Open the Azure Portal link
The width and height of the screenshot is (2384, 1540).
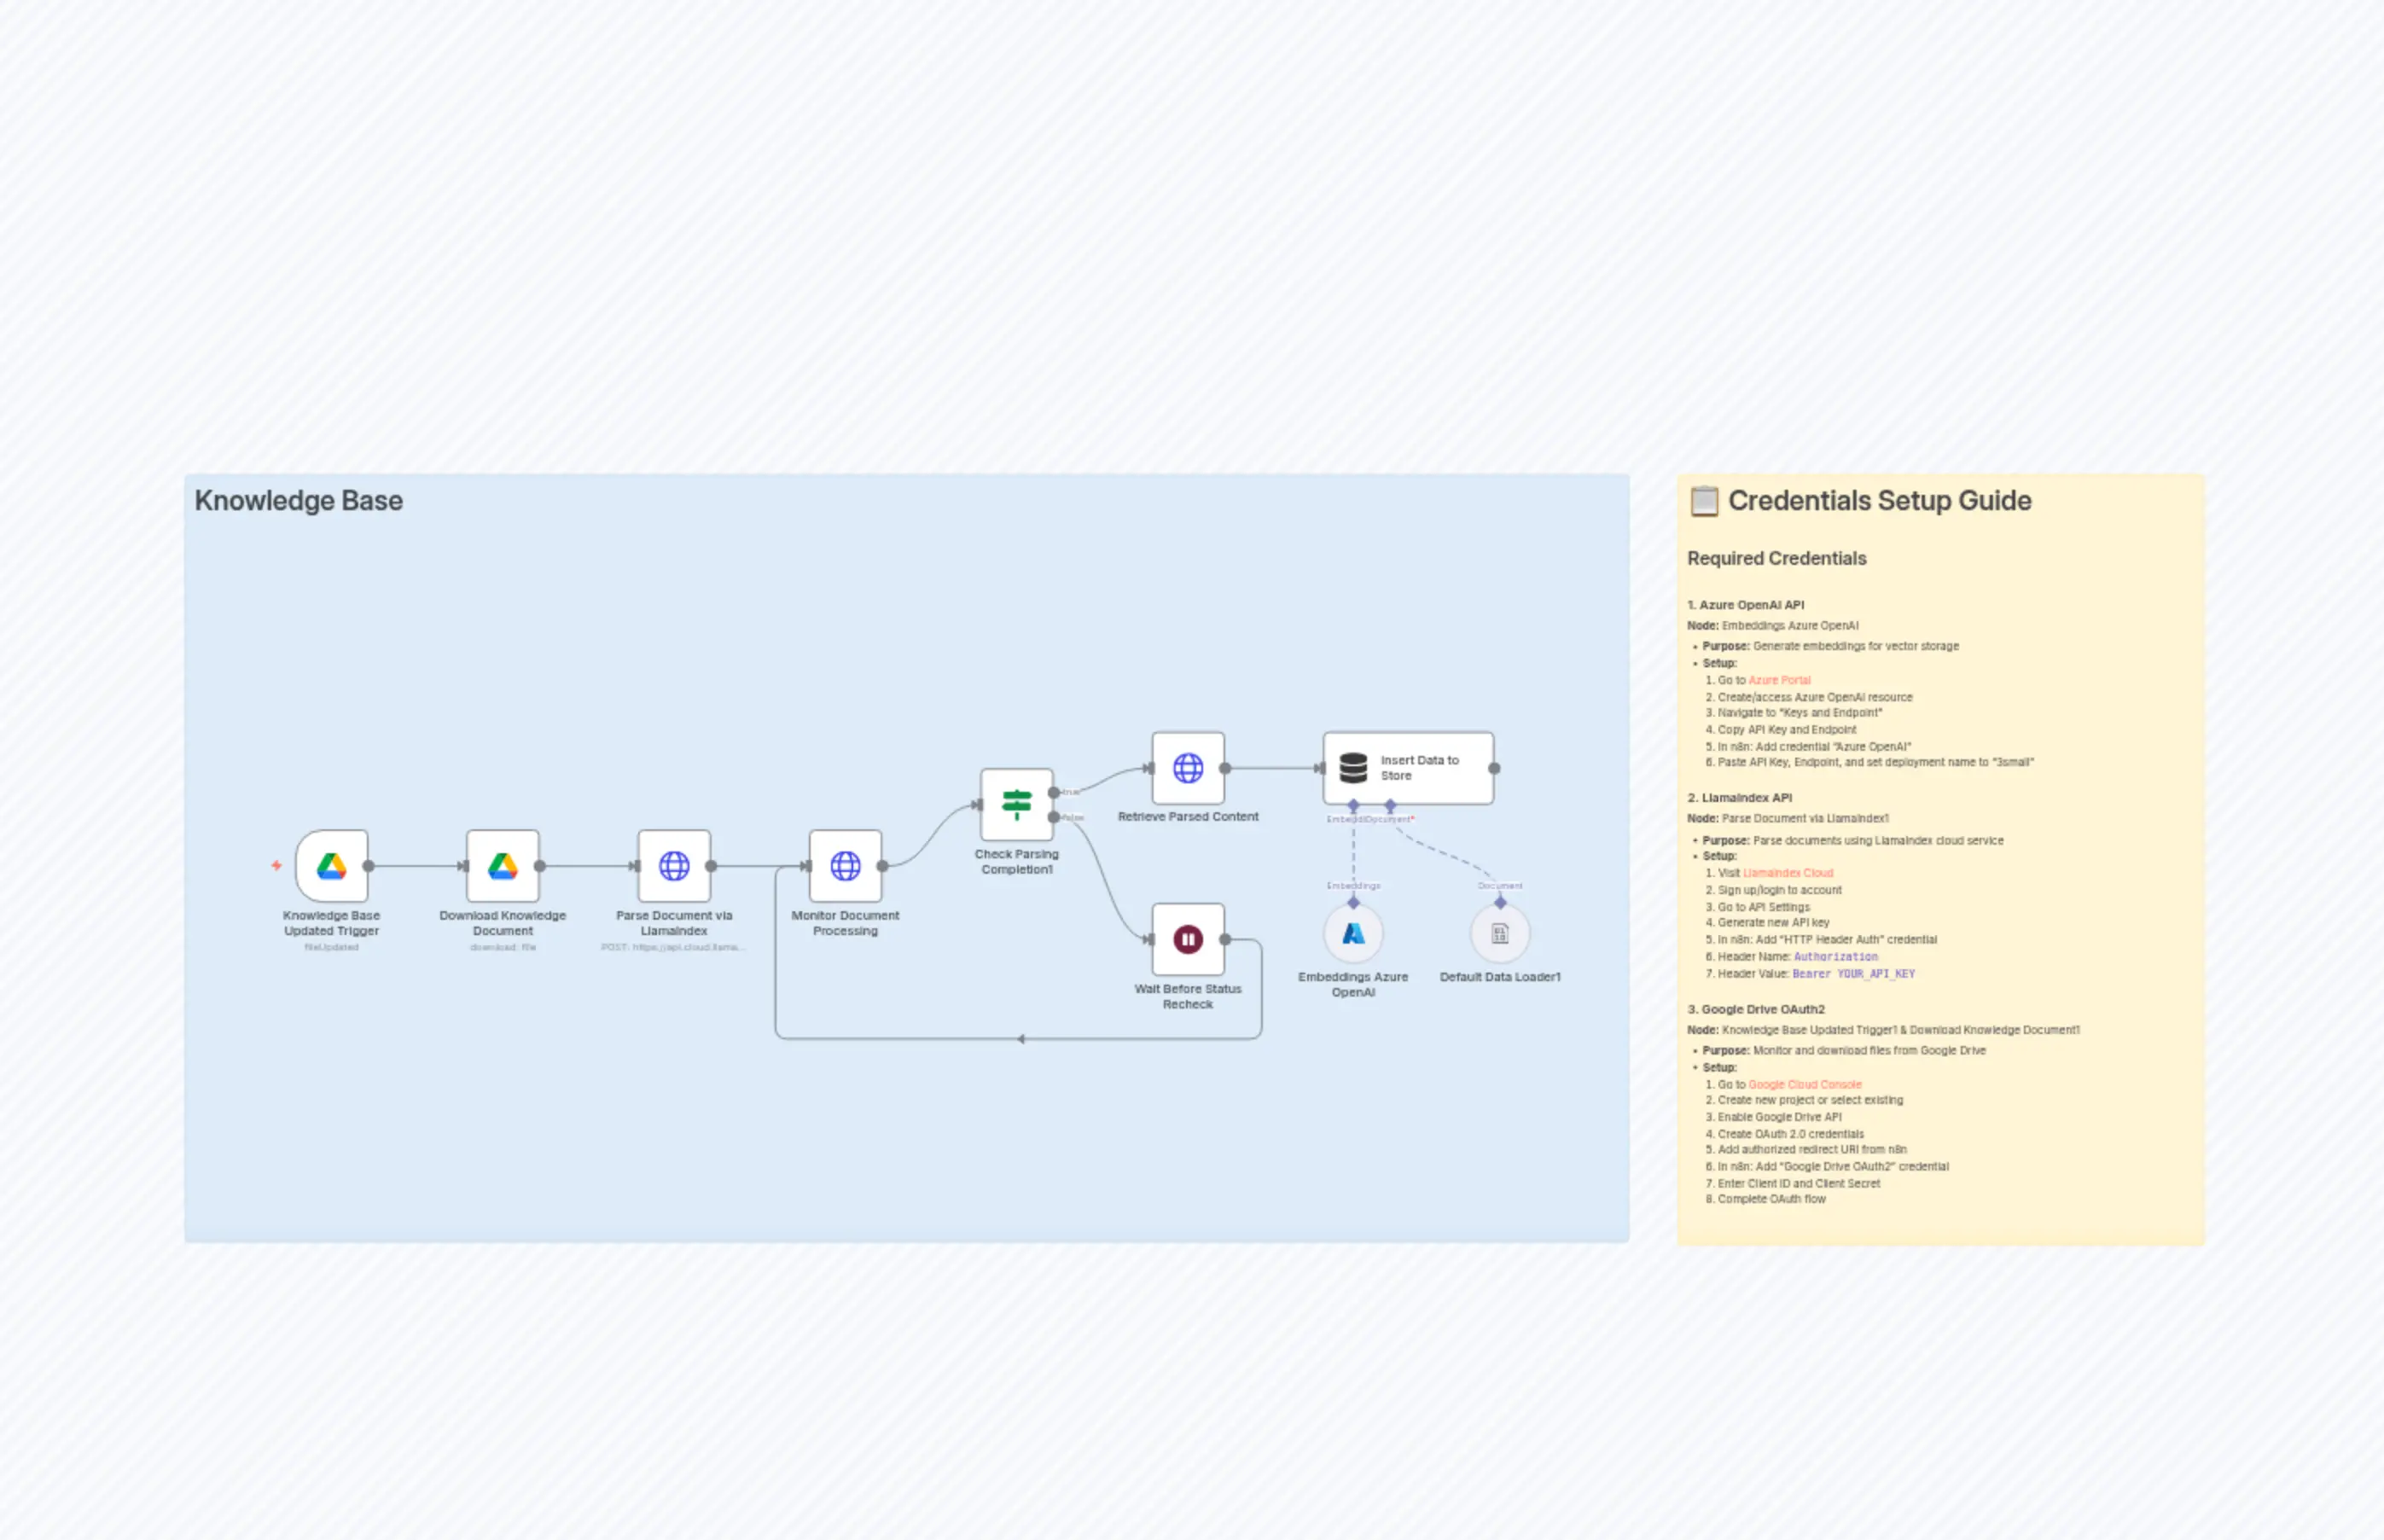(x=1778, y=680)
